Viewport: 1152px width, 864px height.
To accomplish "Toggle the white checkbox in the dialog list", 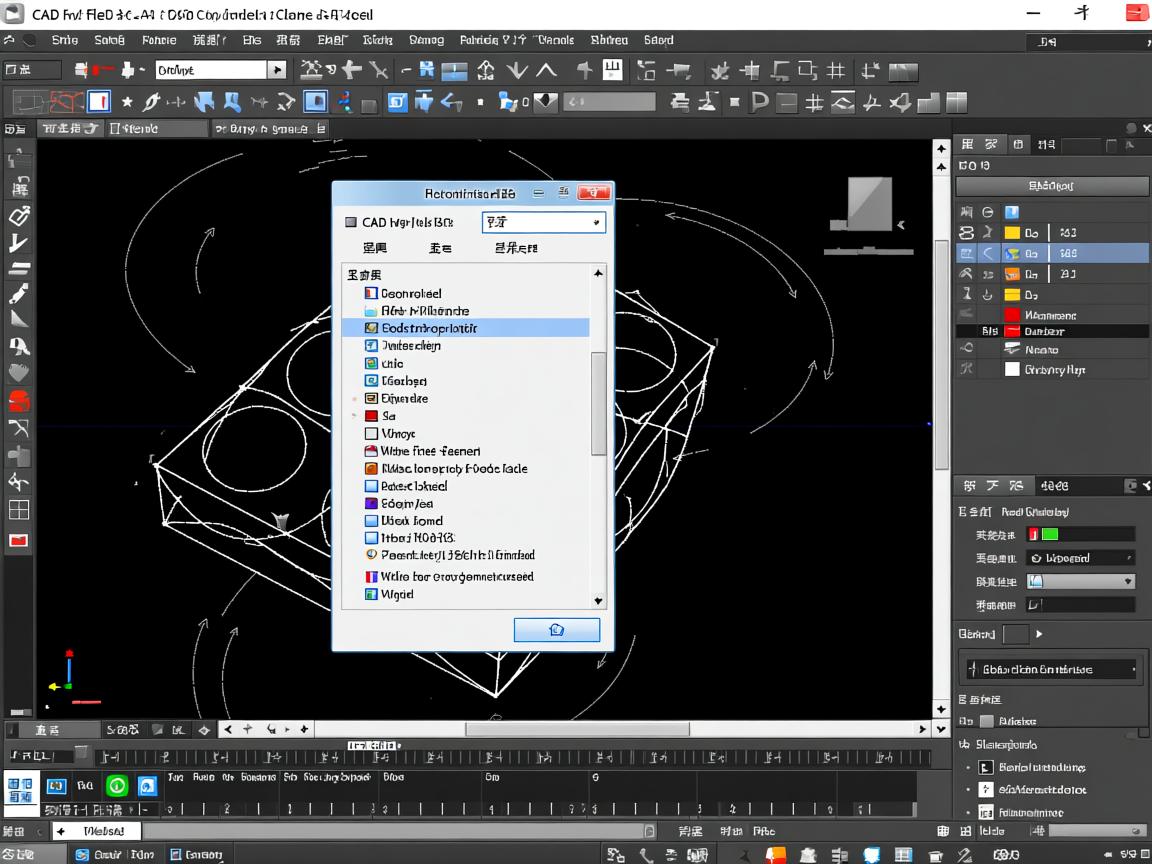I will (x=371, y=434).
